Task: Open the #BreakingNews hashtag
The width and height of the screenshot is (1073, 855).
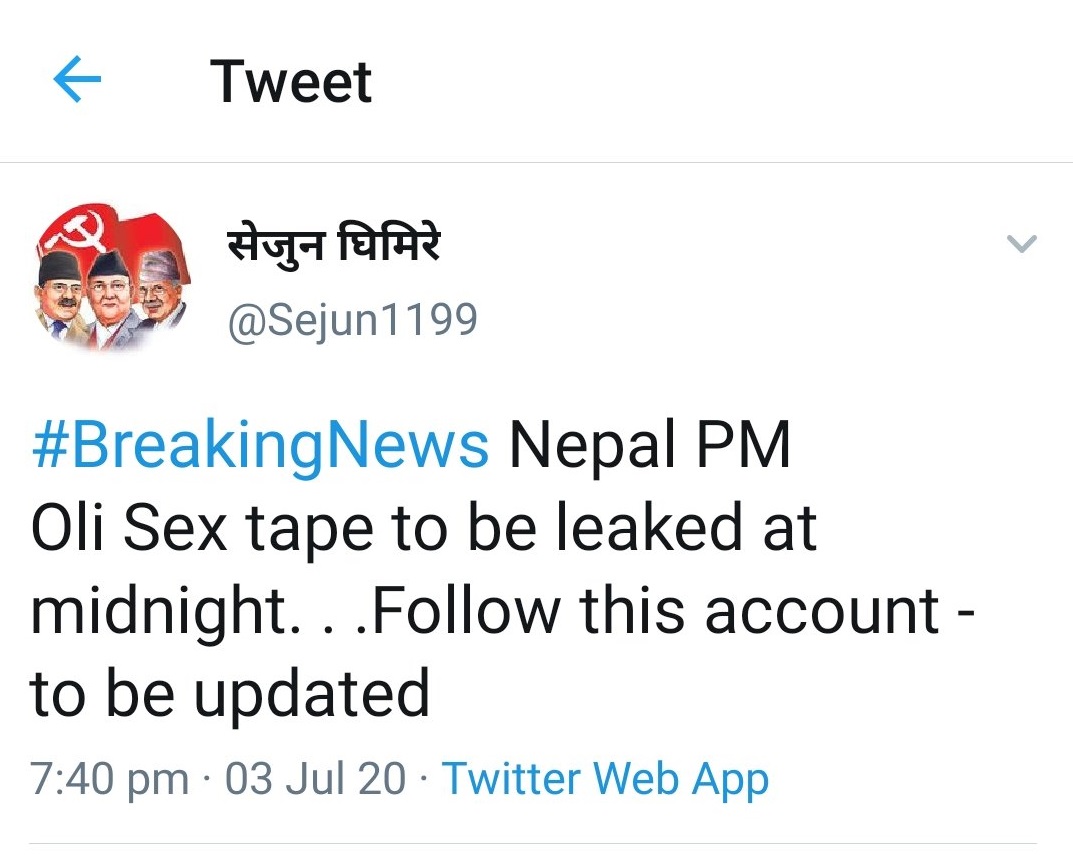Action: tap(260, 447)
